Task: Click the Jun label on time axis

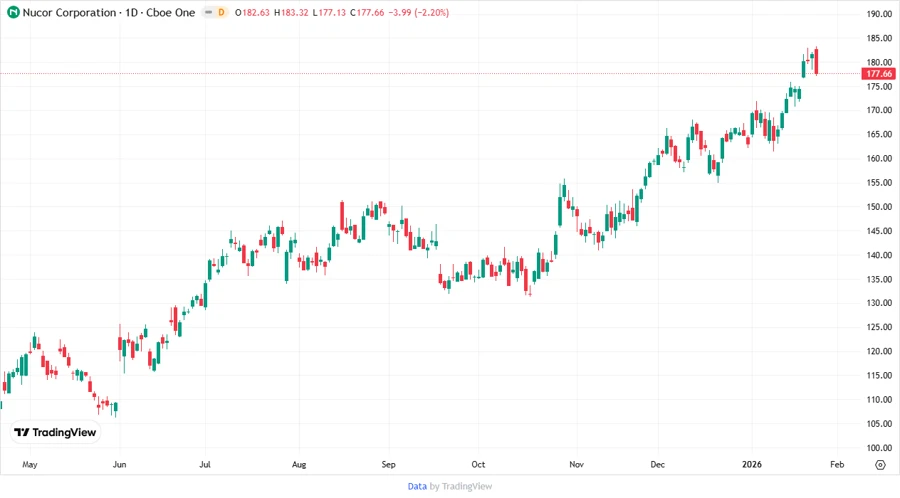Action: point(119,465)
